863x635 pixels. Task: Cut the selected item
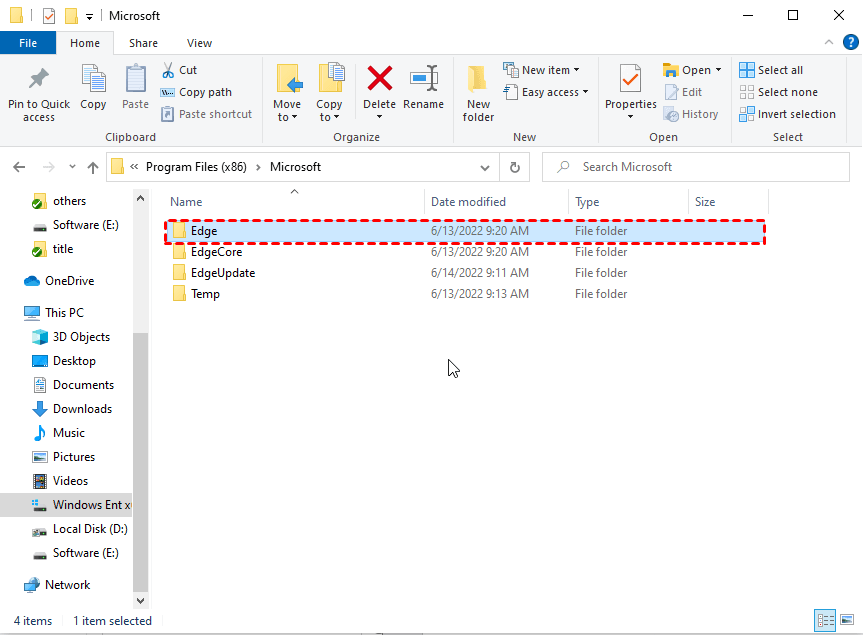tap(179, 70)
